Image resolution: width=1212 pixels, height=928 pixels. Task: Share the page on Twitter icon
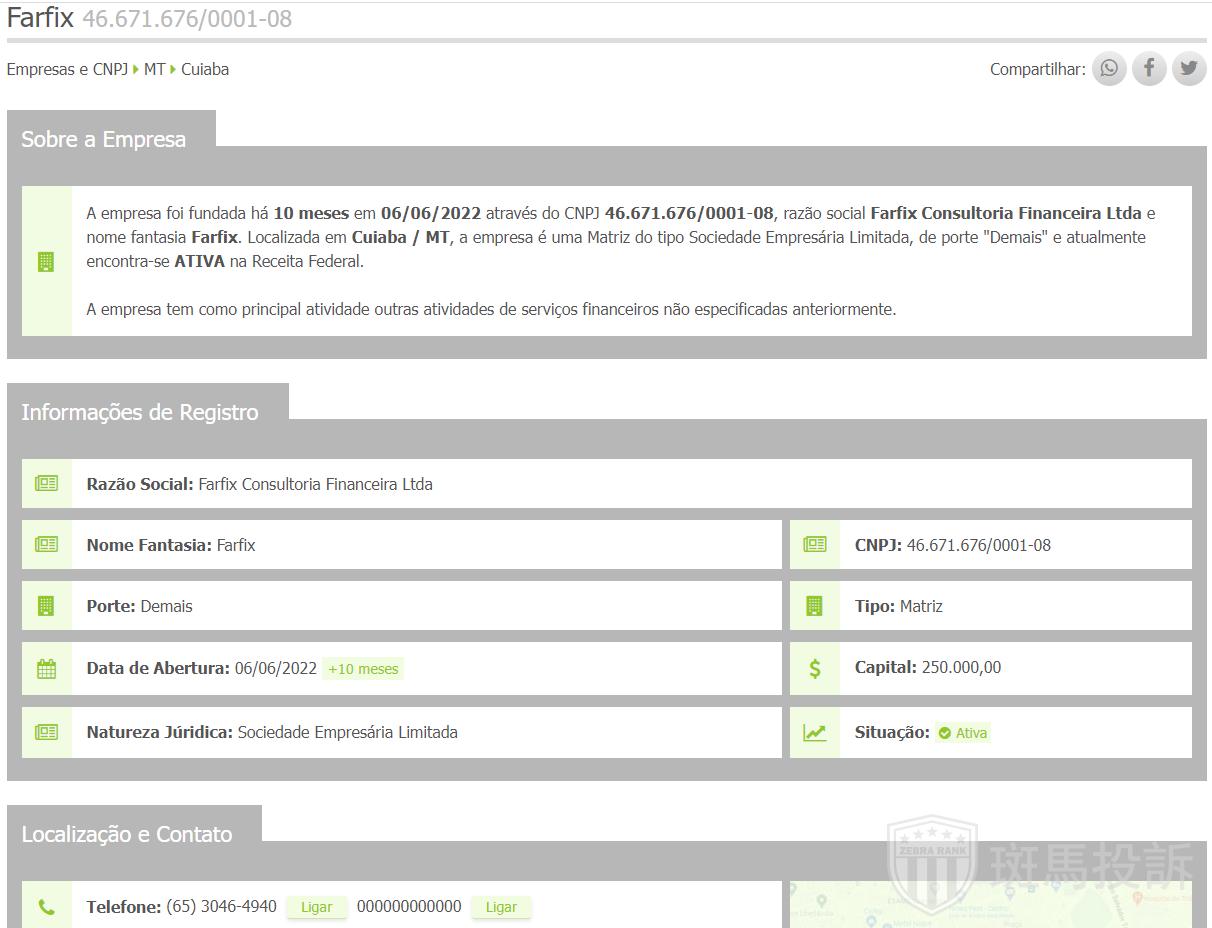[x=1189, y=69]
